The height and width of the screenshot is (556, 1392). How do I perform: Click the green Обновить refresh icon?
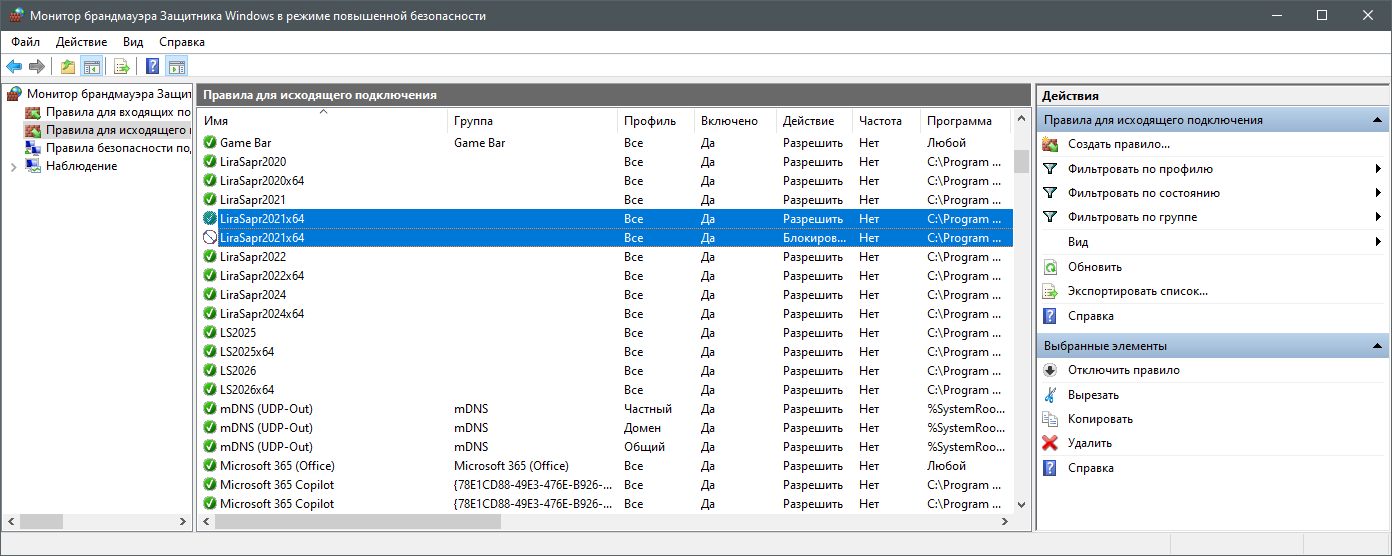point(1050,267)
